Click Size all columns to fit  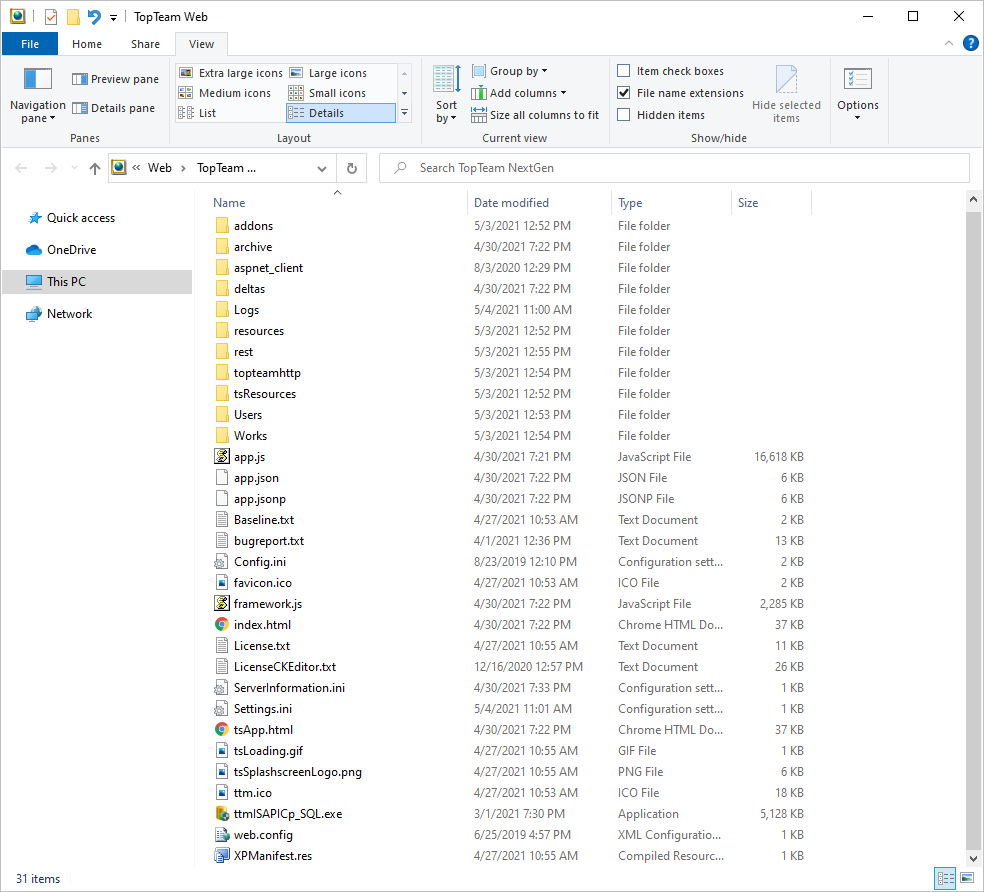(535, 115)
